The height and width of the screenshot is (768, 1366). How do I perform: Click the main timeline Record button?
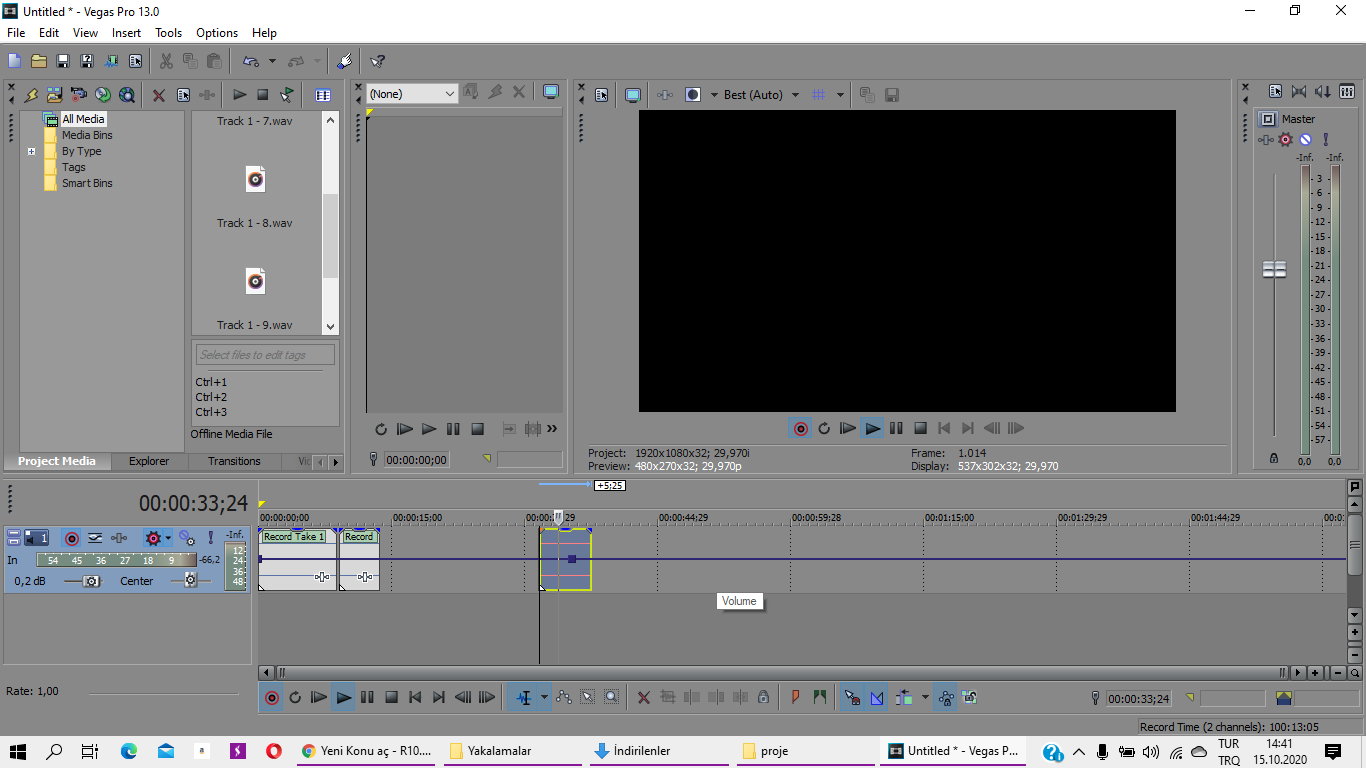click(271, 698)
